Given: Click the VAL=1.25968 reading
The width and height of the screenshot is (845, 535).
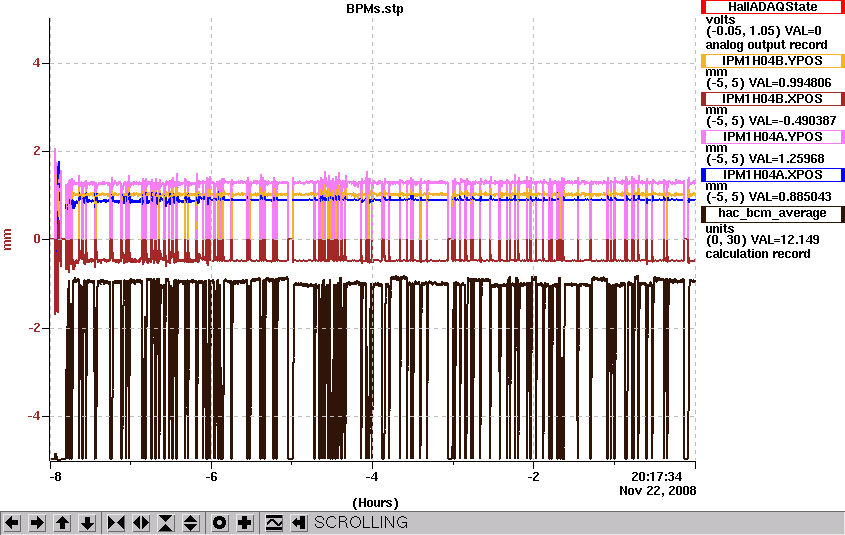Looking at the screenshot, I should pos(786,159).
